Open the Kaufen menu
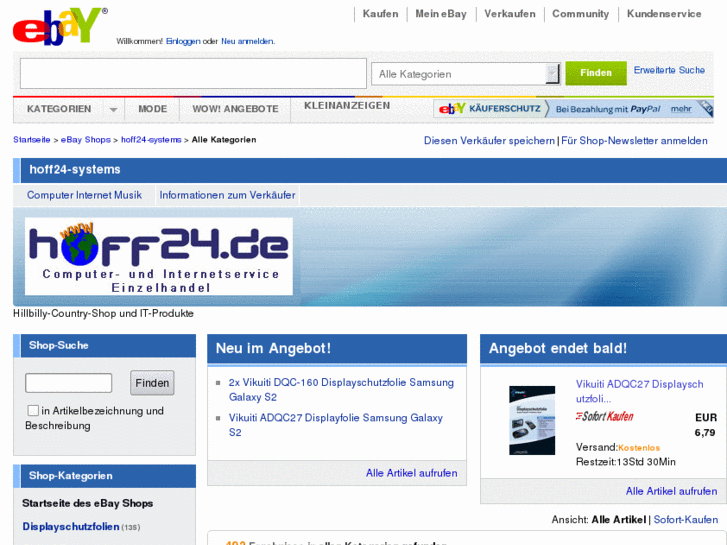This screenshot has width=727, height=545. [x=380, y=14]
